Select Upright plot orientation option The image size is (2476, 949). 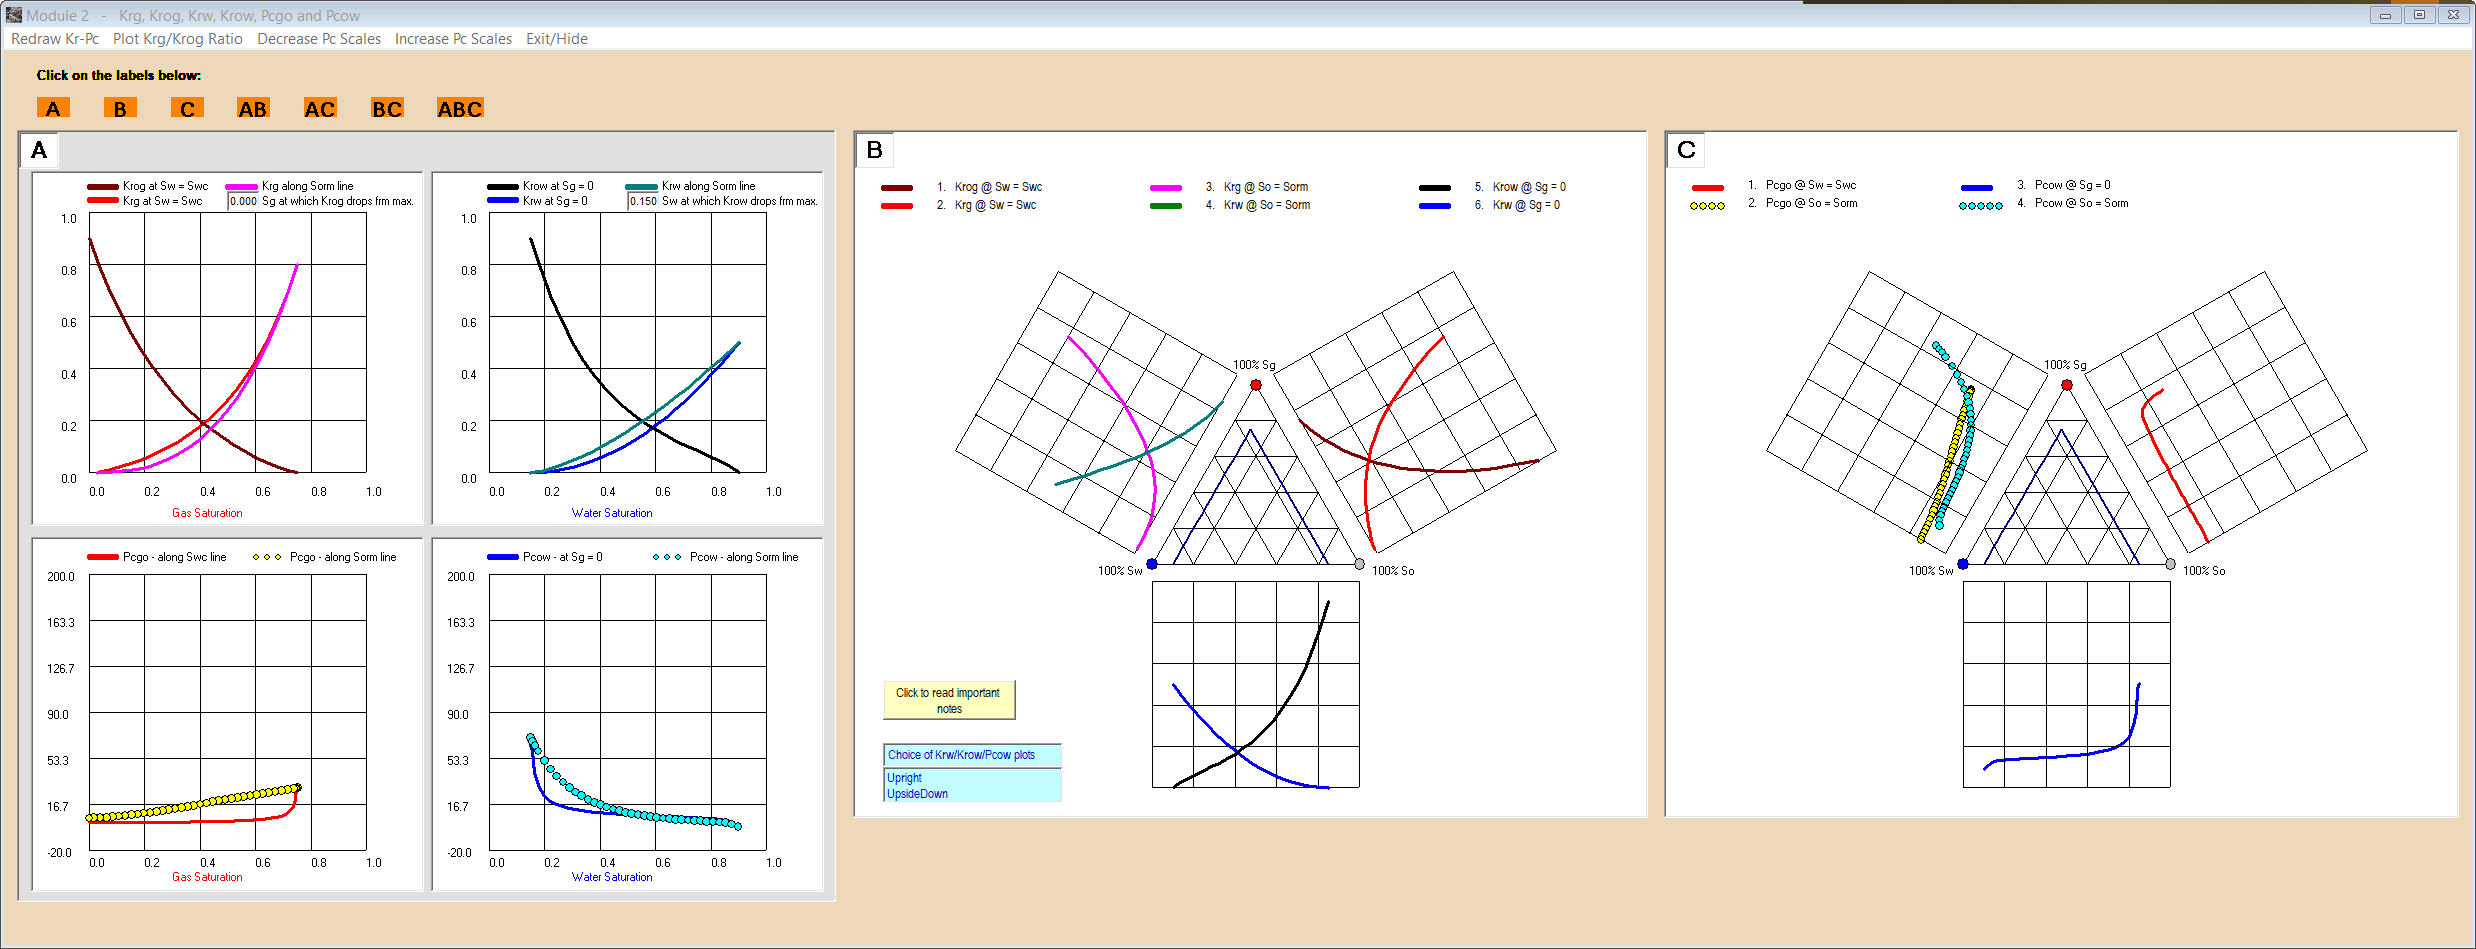905,777
